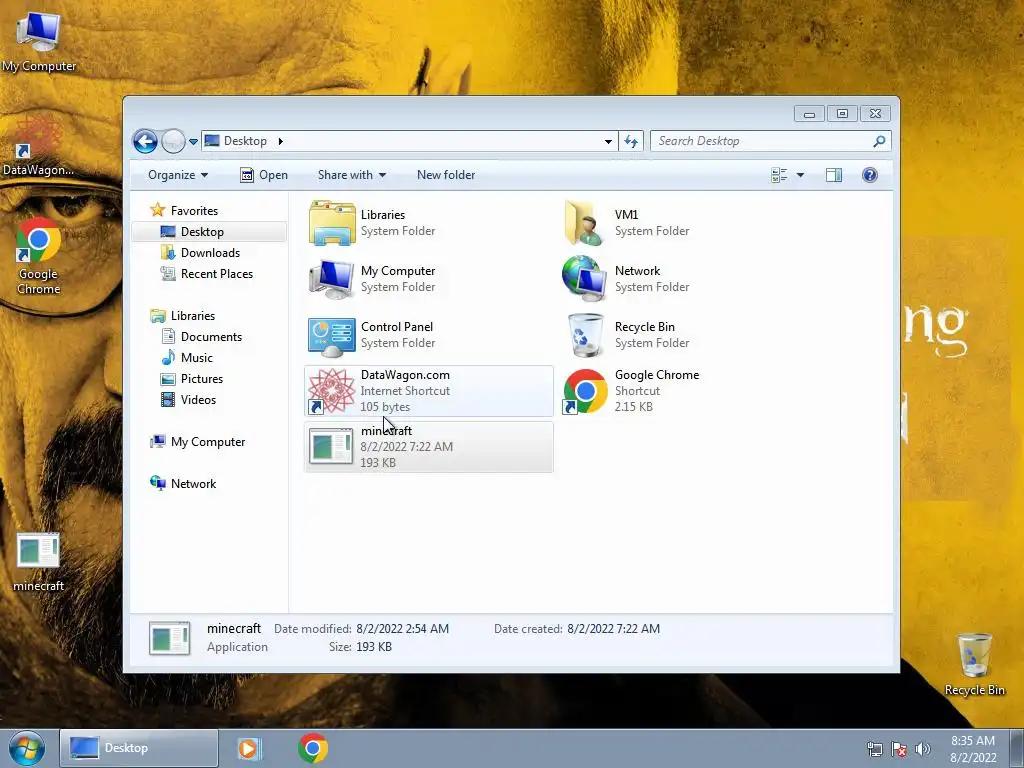
Task: Select Recent Places in navigation pane
Action: tap(216, 274)
